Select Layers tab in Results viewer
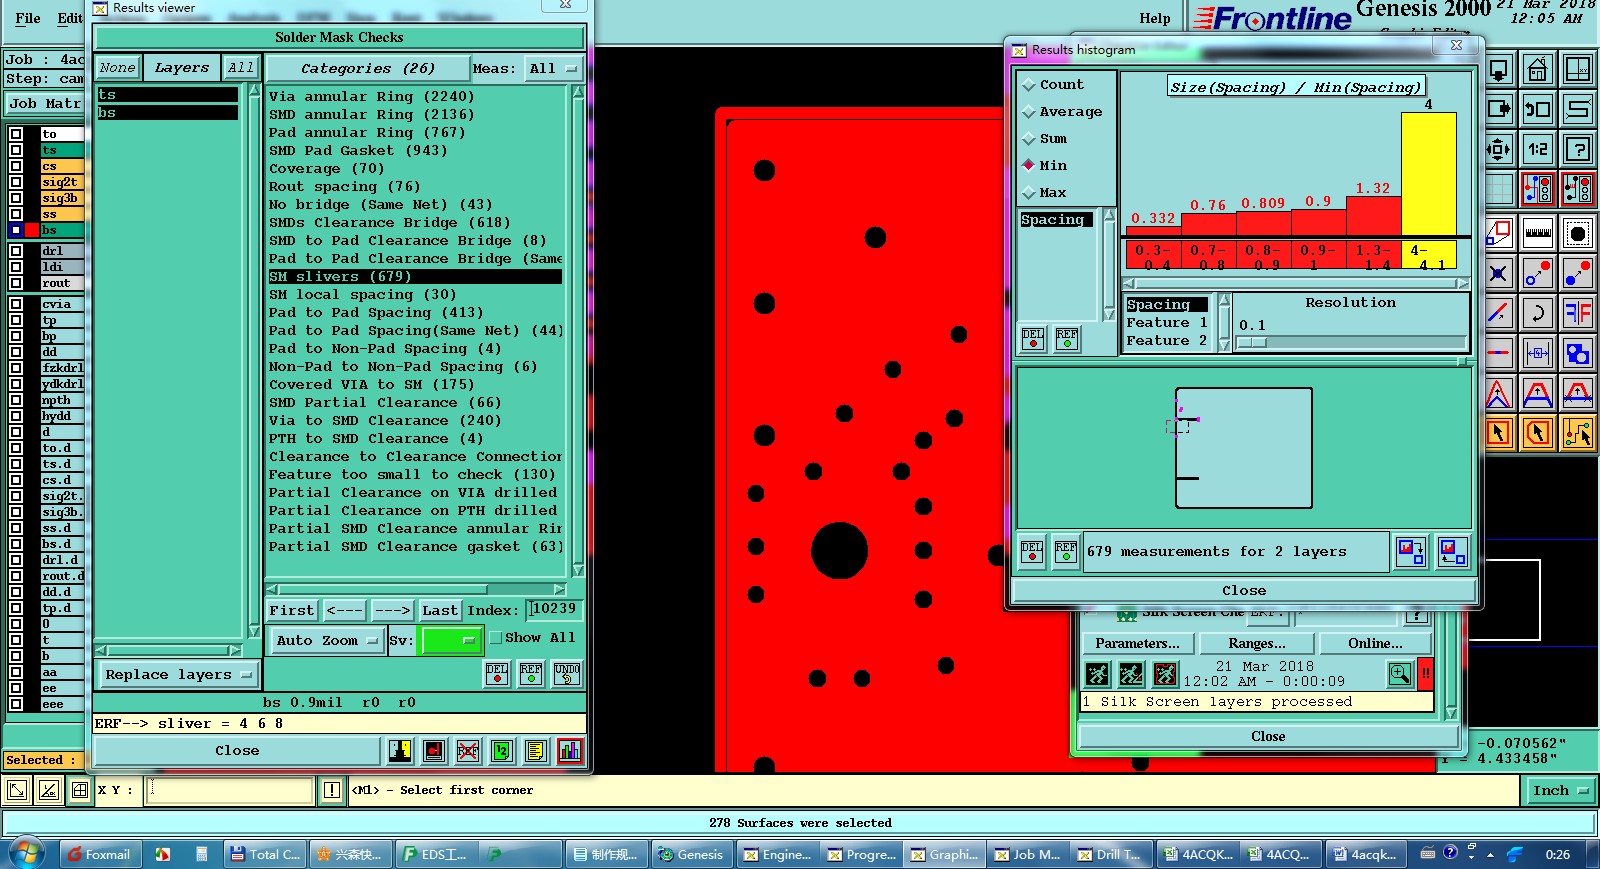The width and height of the screenshot is (1600, 869). 182,68
